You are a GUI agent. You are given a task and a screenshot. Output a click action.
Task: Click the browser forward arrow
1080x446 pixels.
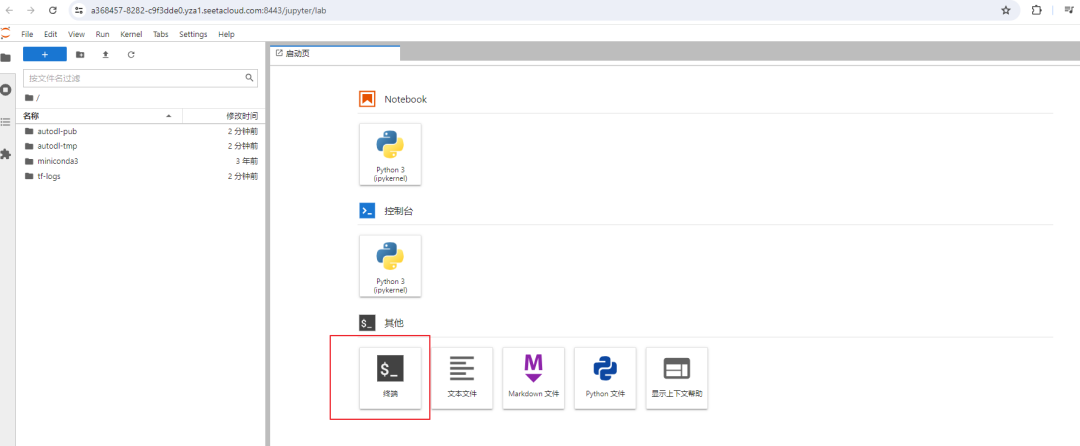[30, 10]
